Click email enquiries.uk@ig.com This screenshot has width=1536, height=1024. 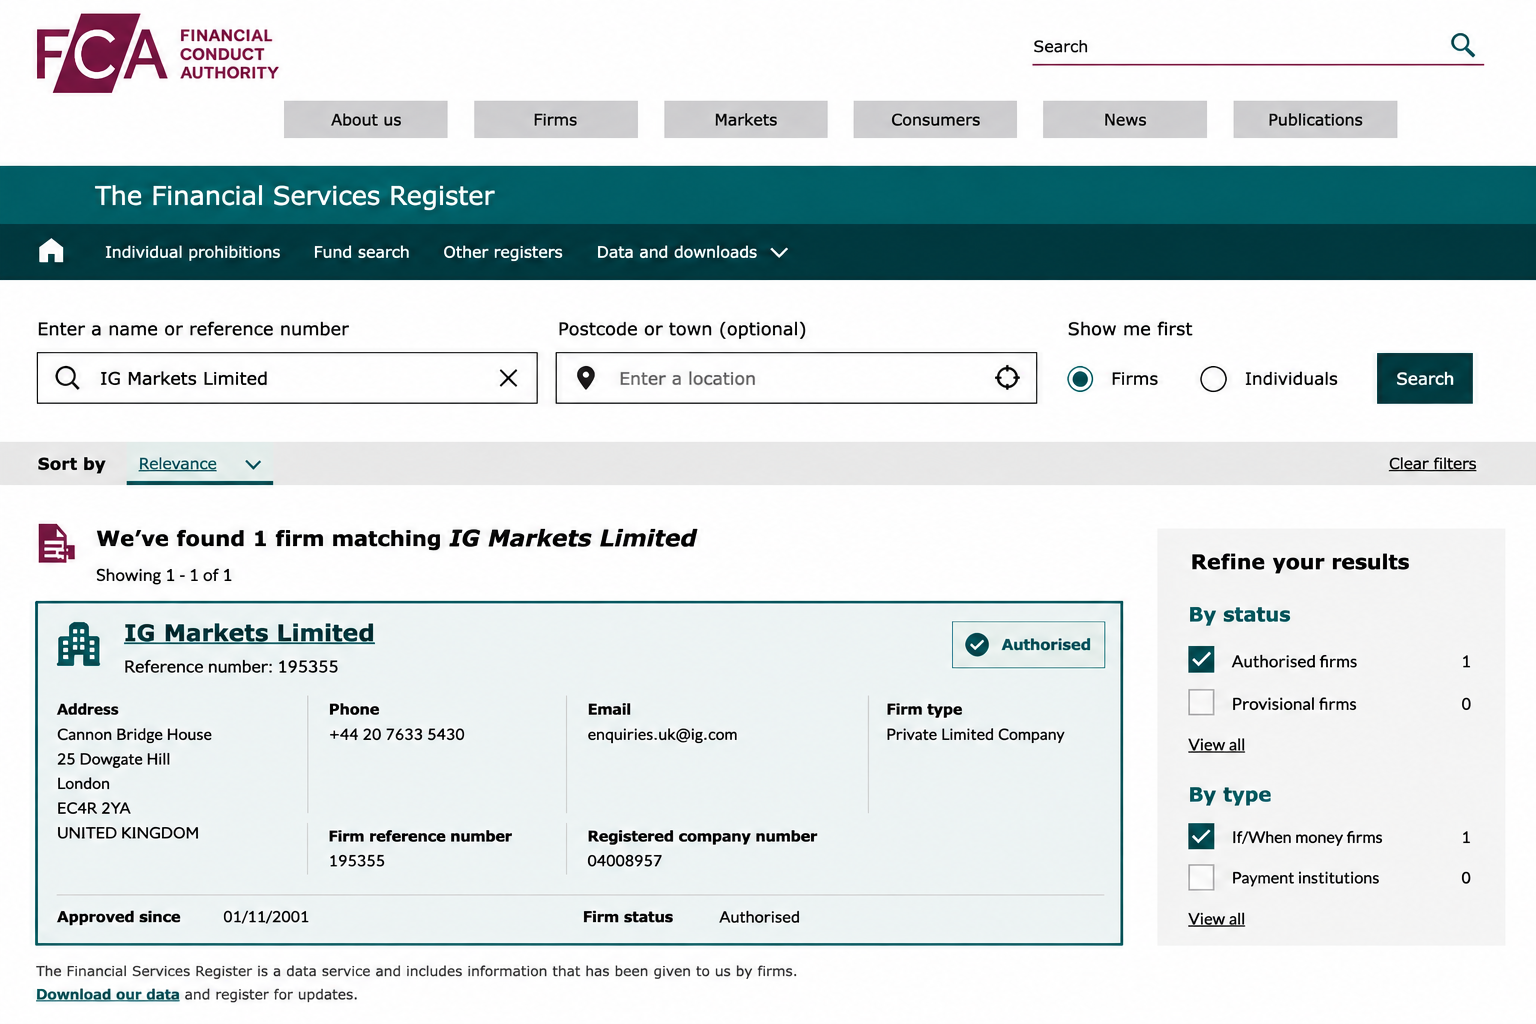(x=662, y=734)
